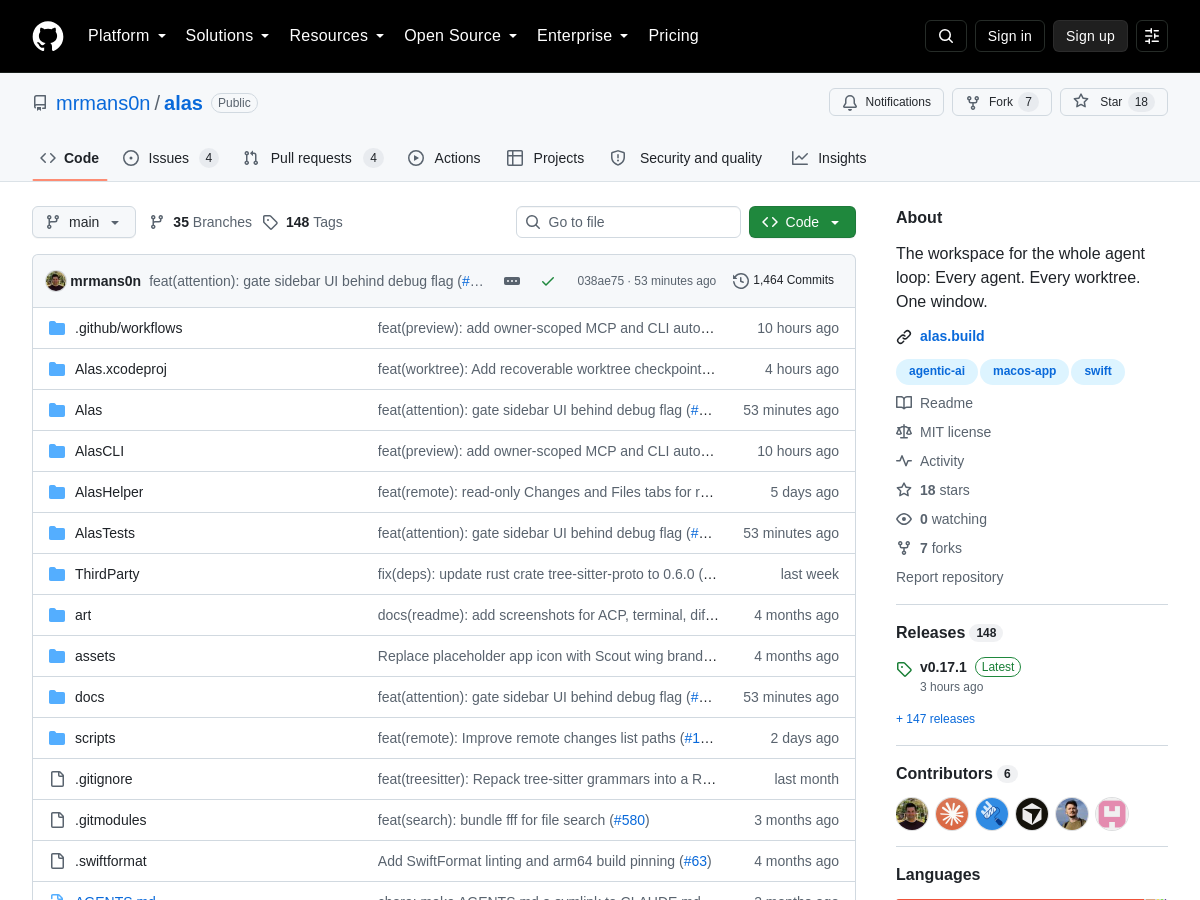Click the macos-app topic tag
This screenshot has width=1200, height=900.
tap(1024, 371)
